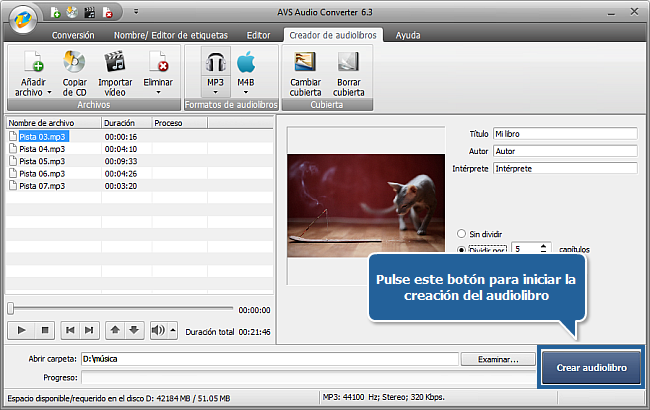This screenshot has width=650, height=410.
Task: Expand the Eliminar dropdown arrow
Action: tap(157, 92)
